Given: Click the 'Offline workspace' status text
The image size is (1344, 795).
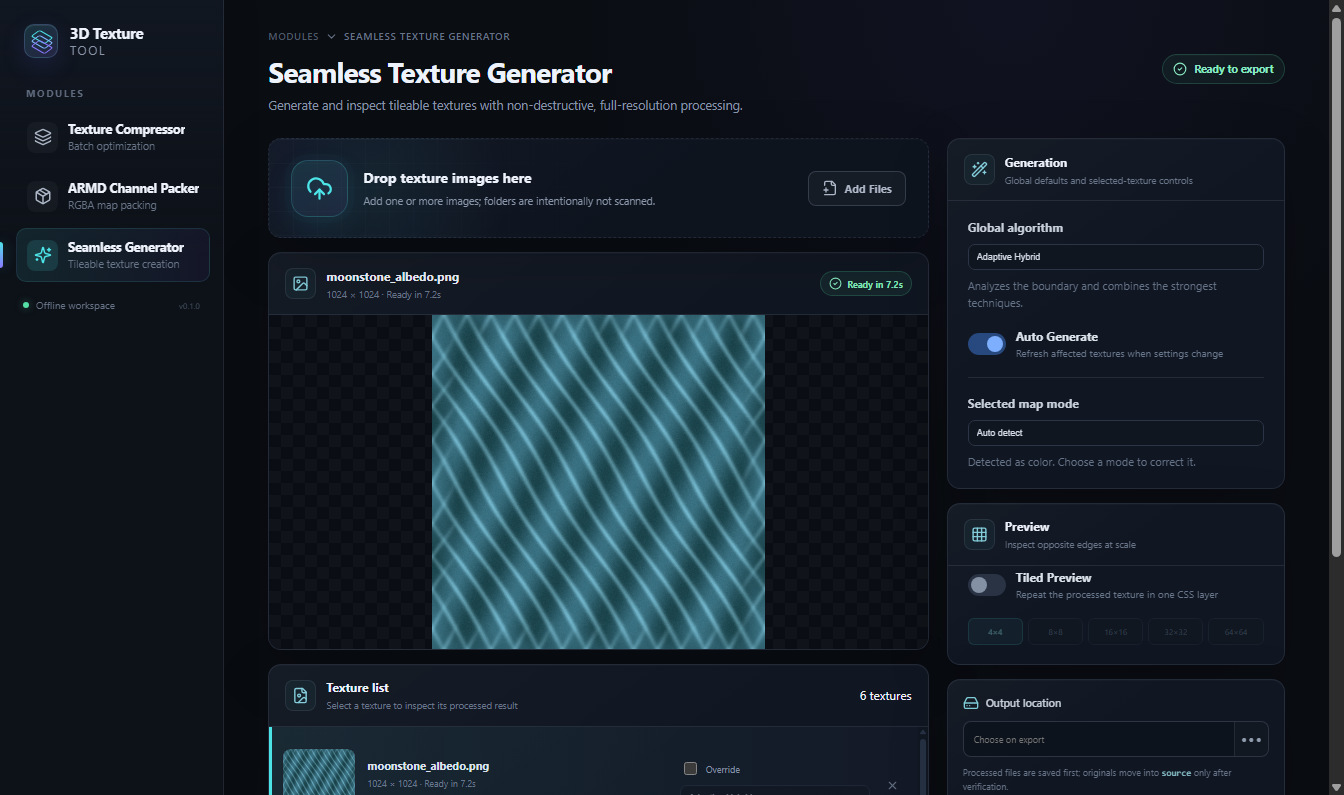Looking at the screenshot, I should click(x=75, y=305).
